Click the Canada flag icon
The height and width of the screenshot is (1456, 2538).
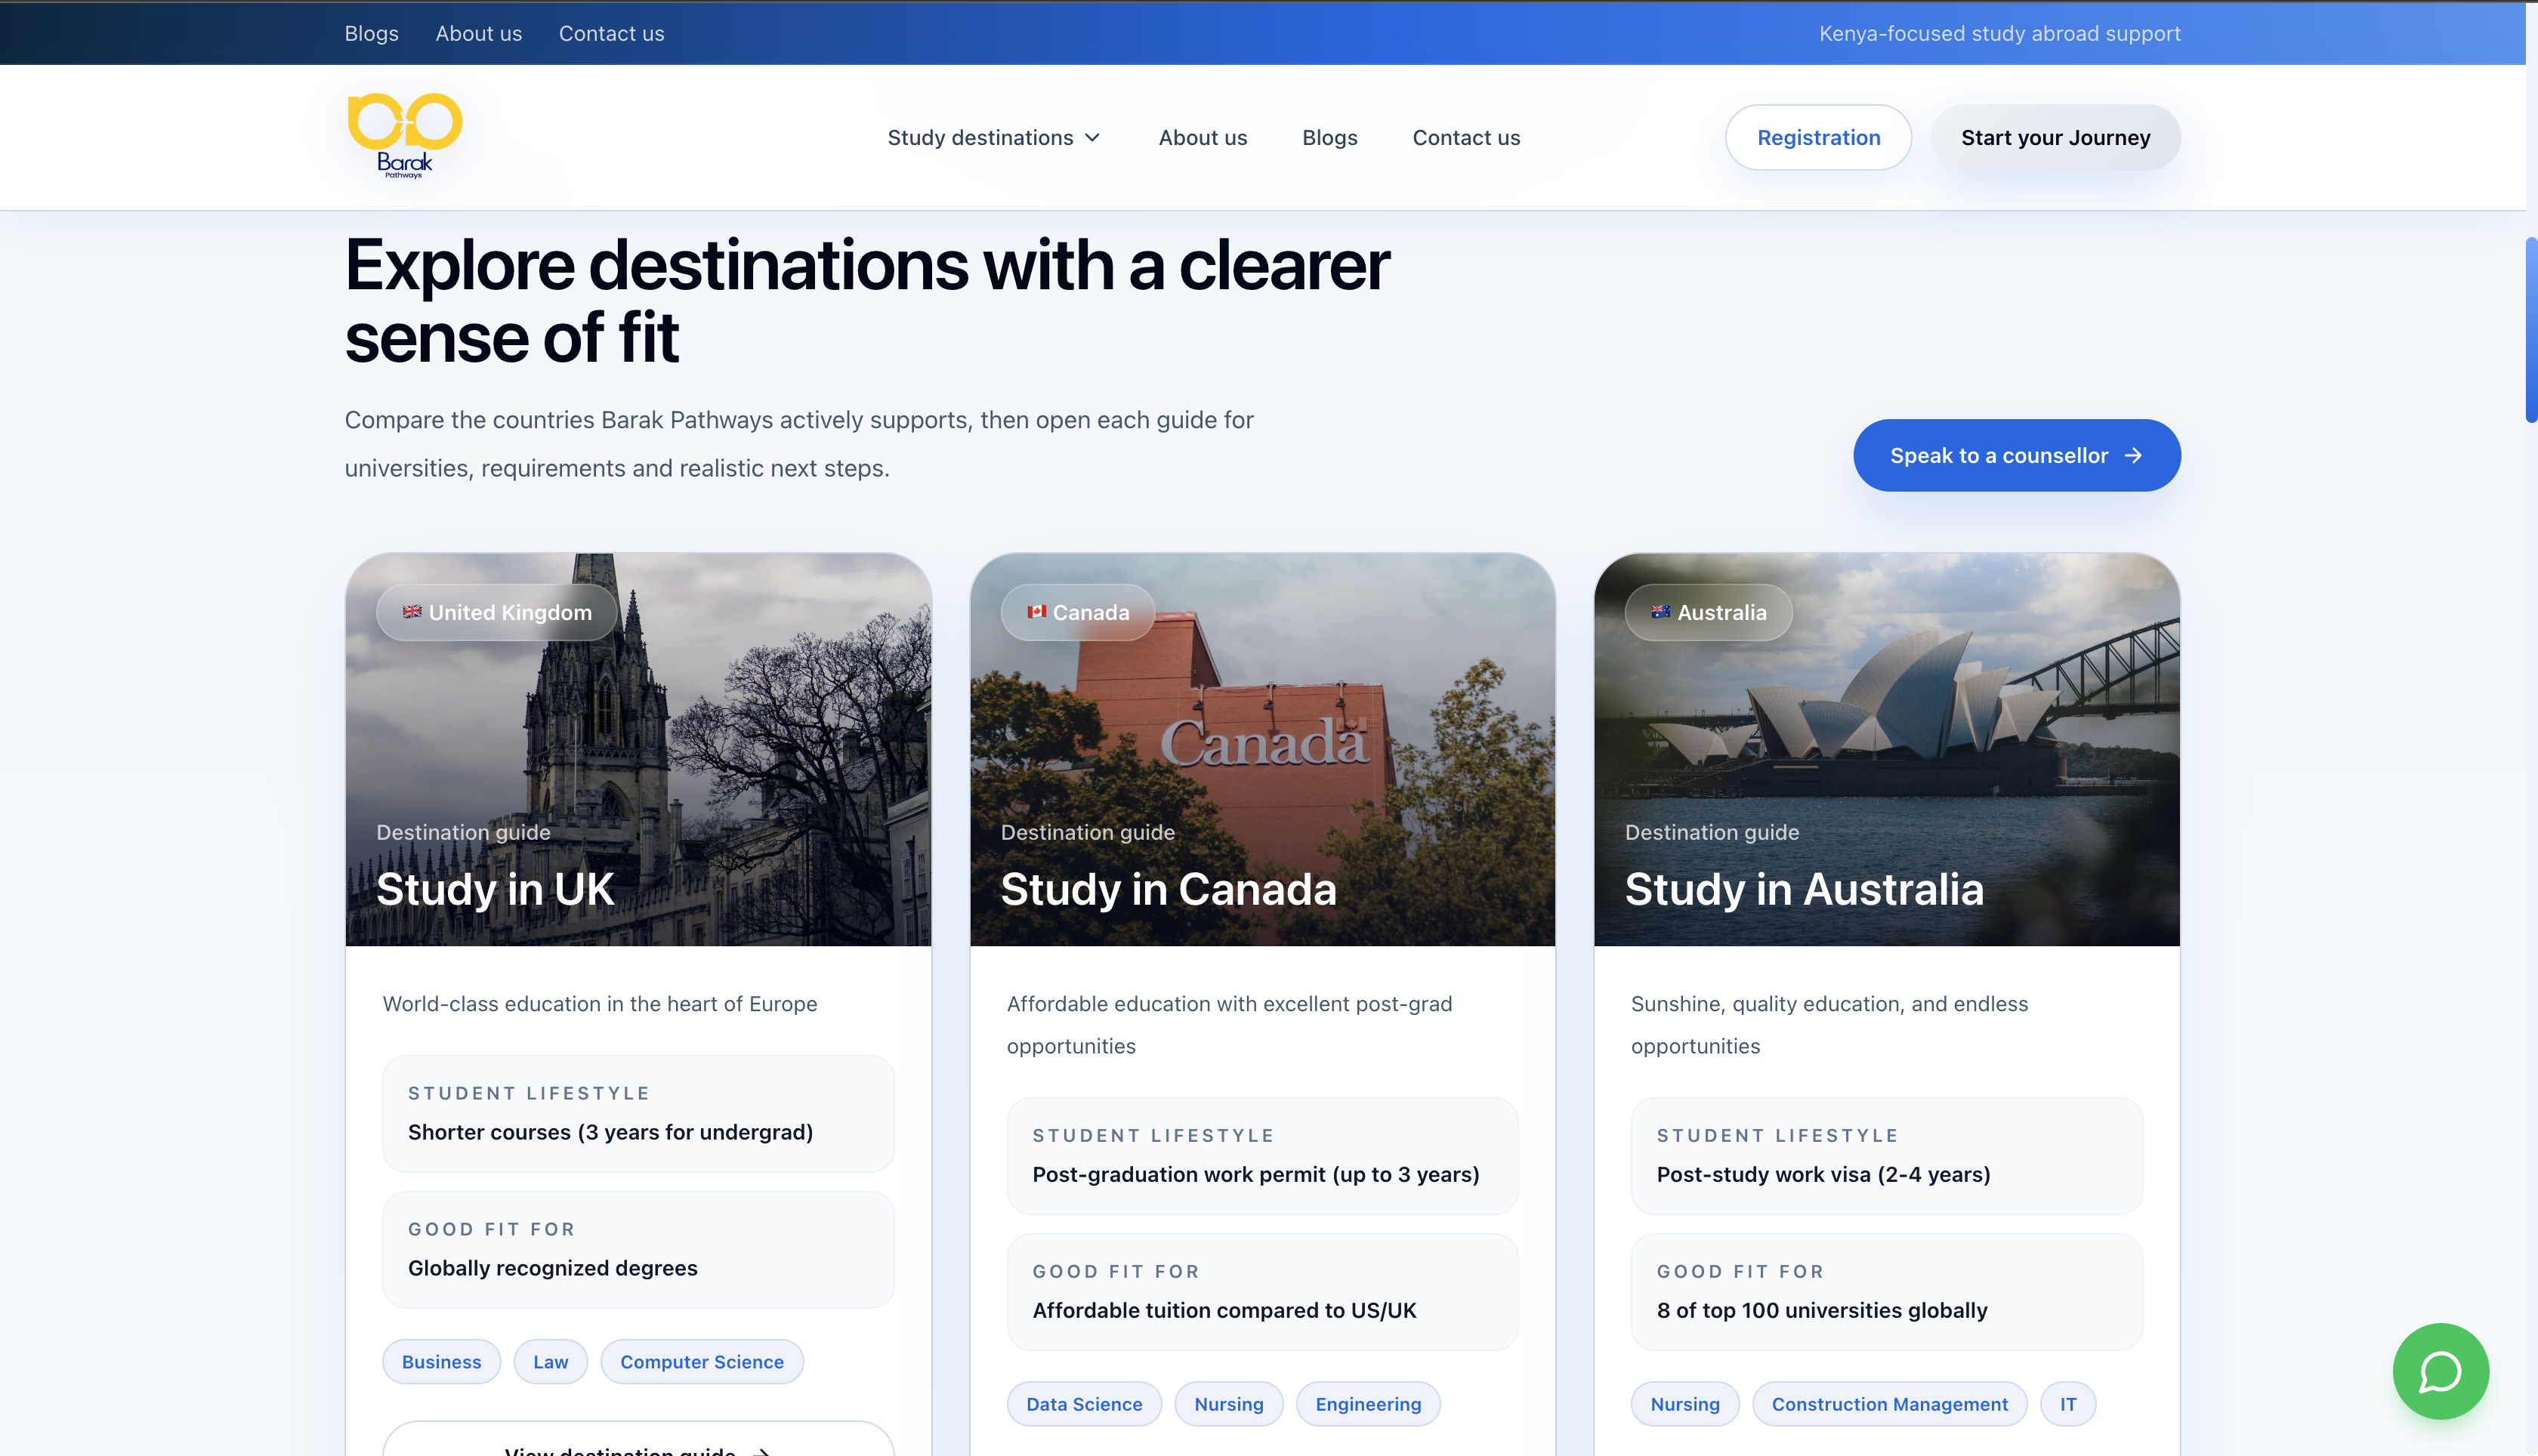[x=1036, y=612]
